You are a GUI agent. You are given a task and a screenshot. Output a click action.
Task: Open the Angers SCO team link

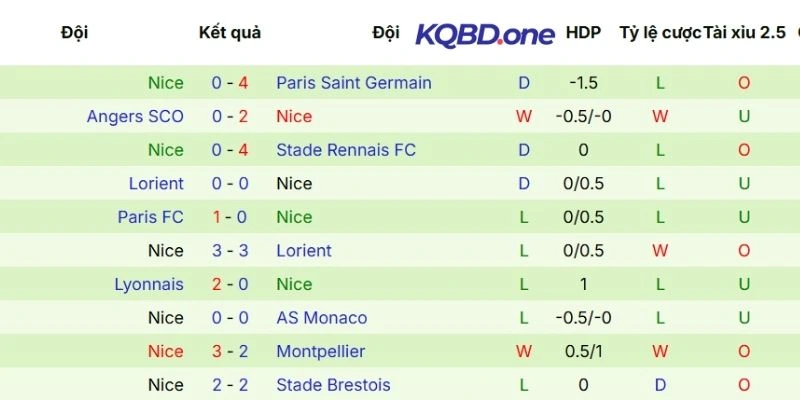click(x=135, y=117)
